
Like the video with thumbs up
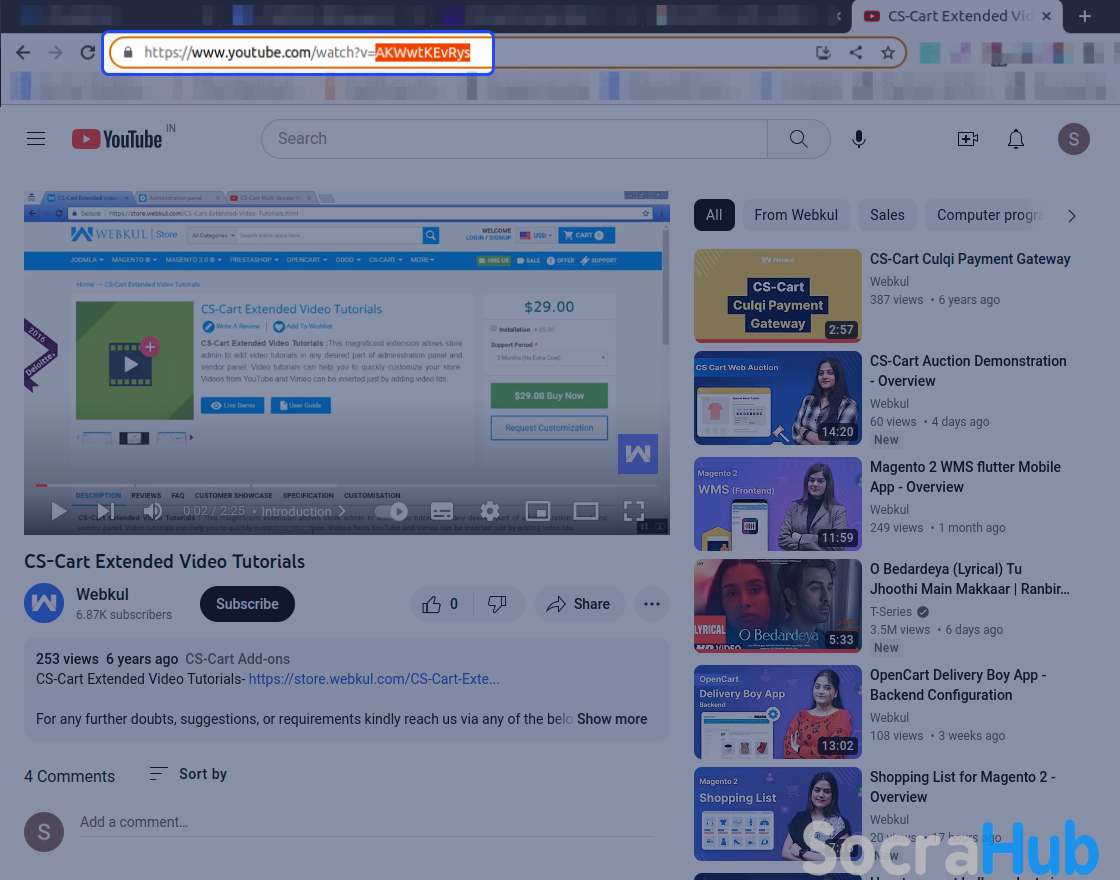440,604
